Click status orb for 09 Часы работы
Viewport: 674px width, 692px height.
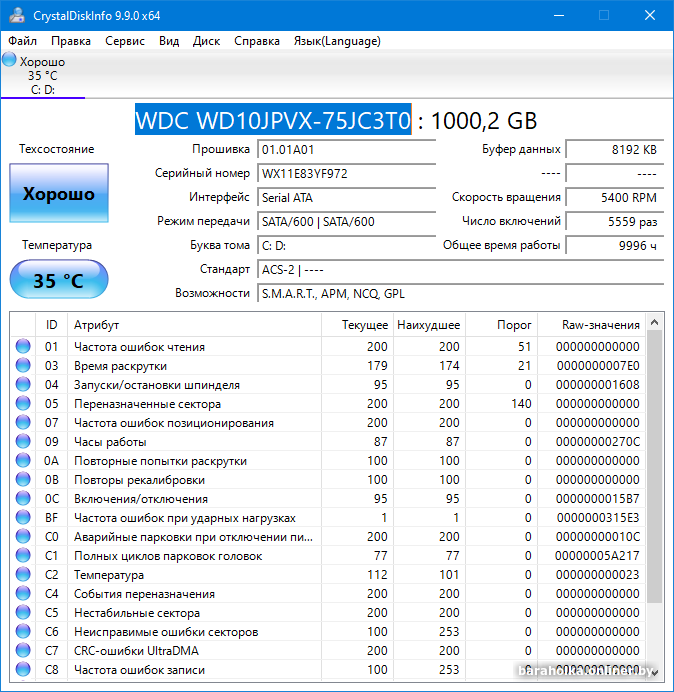tap(23, 441)
